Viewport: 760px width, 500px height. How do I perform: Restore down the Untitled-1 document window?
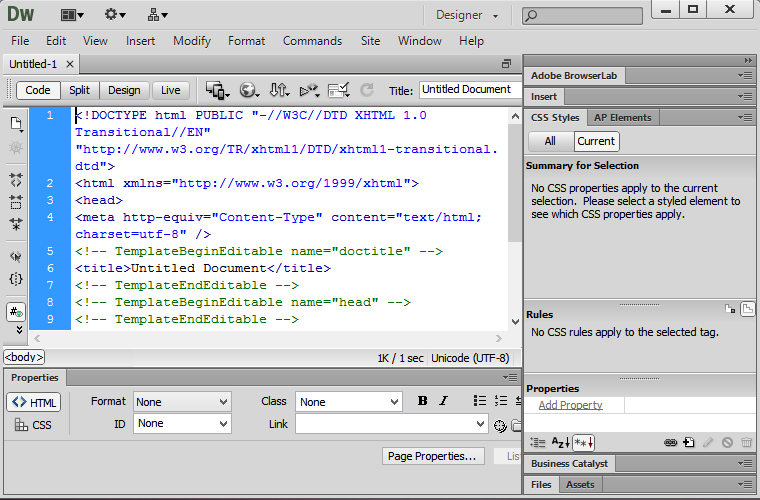[x=507, y=63]
